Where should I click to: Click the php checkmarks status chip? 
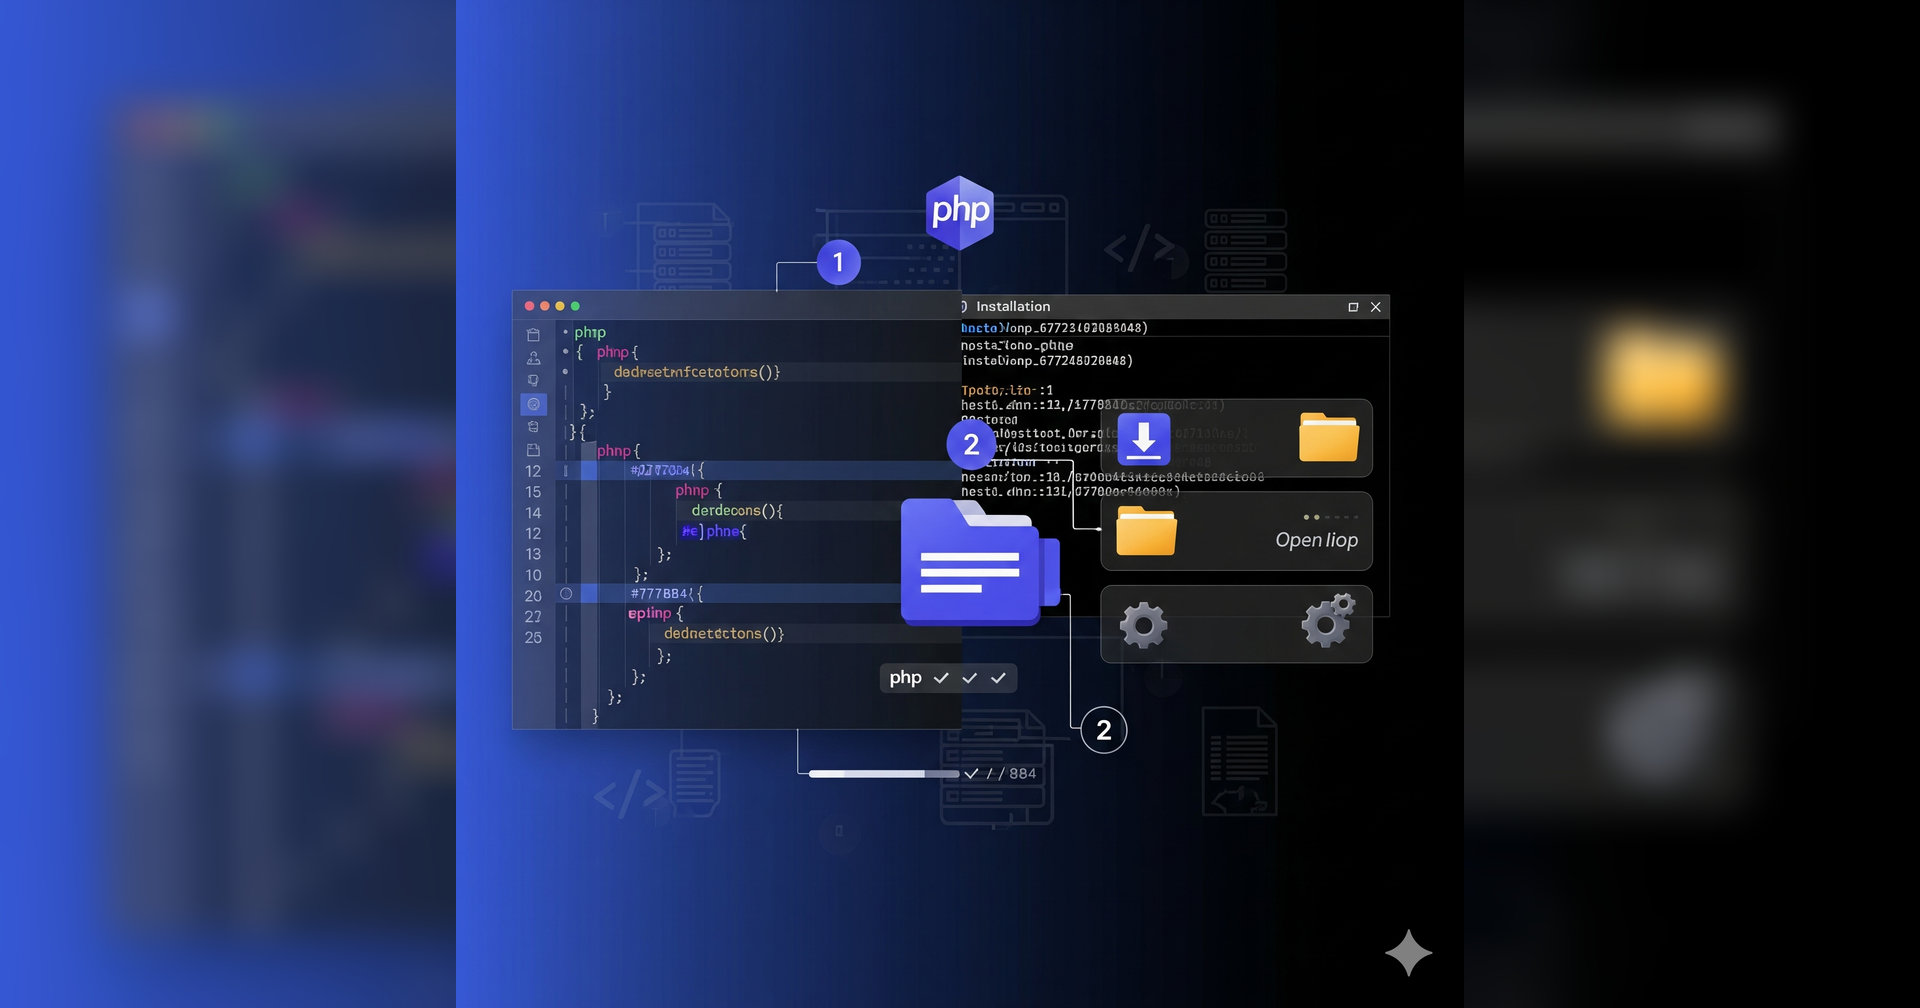pos(948,678)
